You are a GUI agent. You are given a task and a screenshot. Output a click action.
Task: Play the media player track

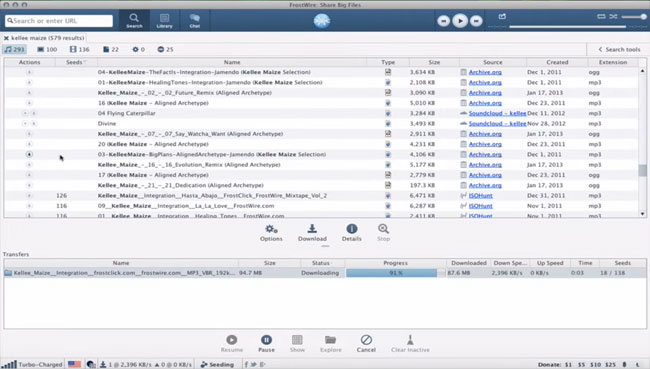click(x=460, y=21)
